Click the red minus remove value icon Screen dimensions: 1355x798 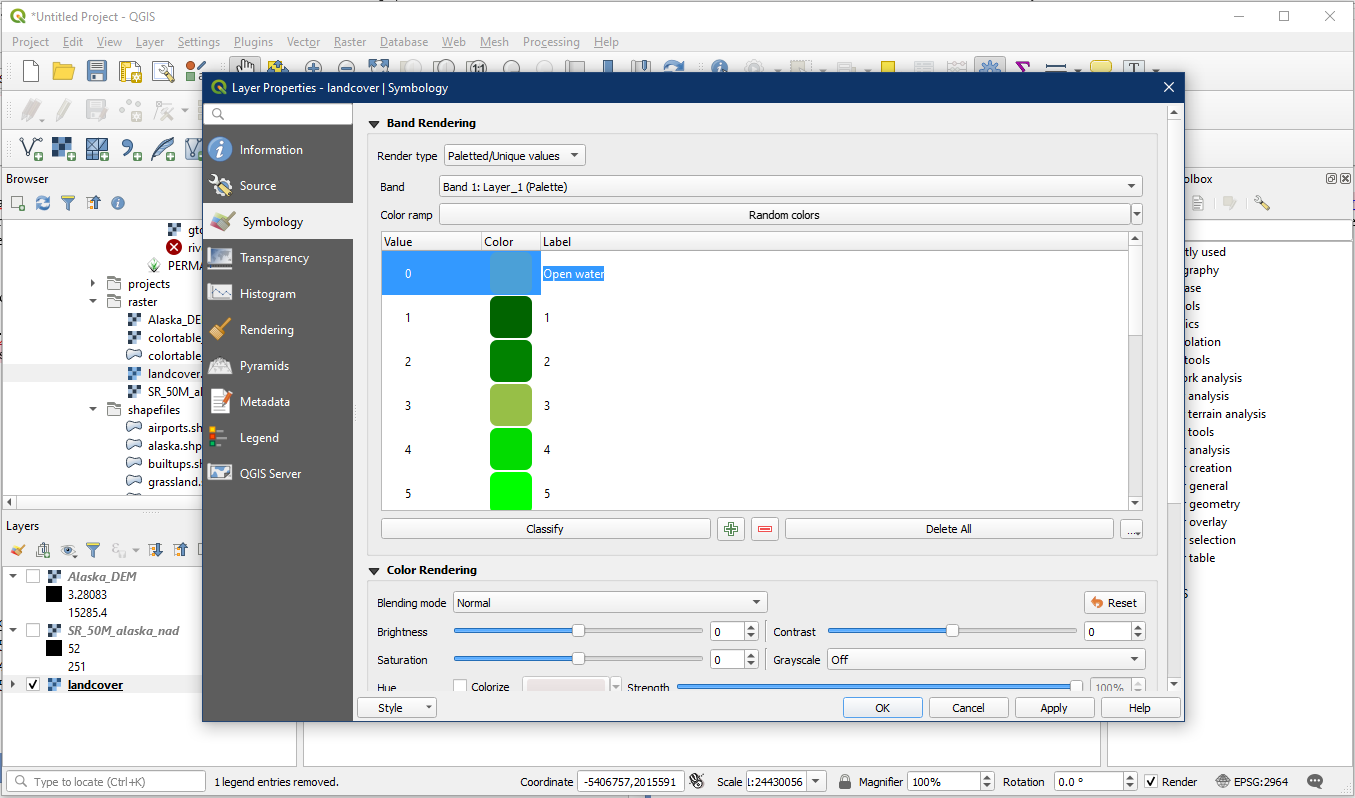[x=765, y=529]
